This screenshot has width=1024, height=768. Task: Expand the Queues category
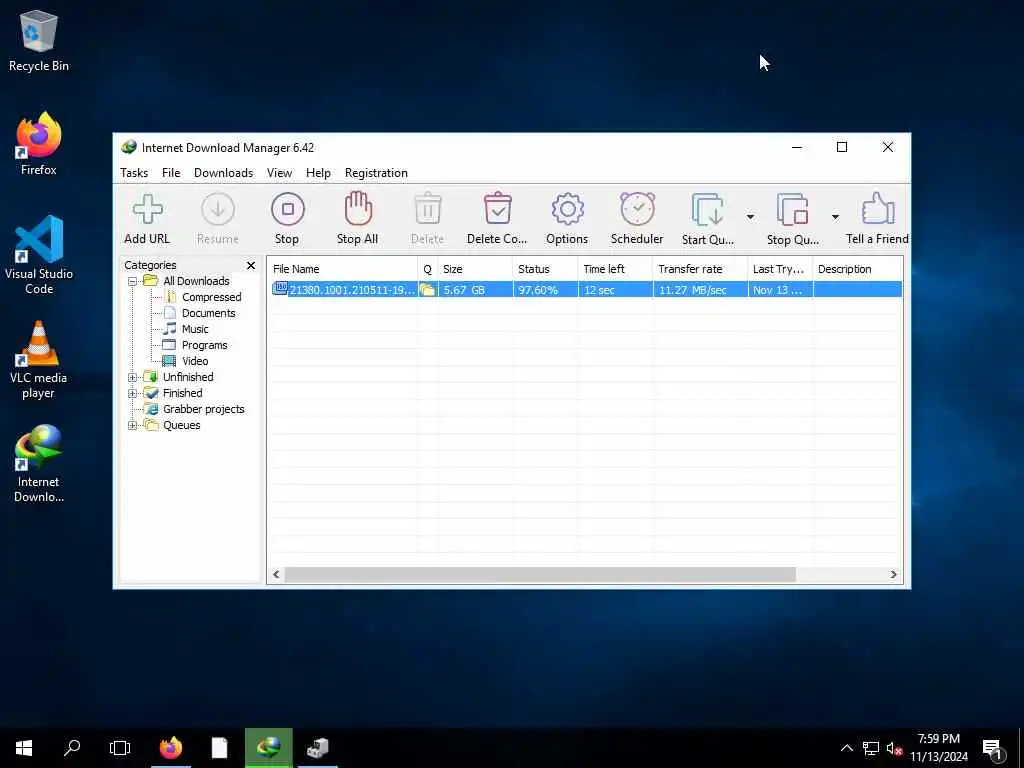click(133, 426)
